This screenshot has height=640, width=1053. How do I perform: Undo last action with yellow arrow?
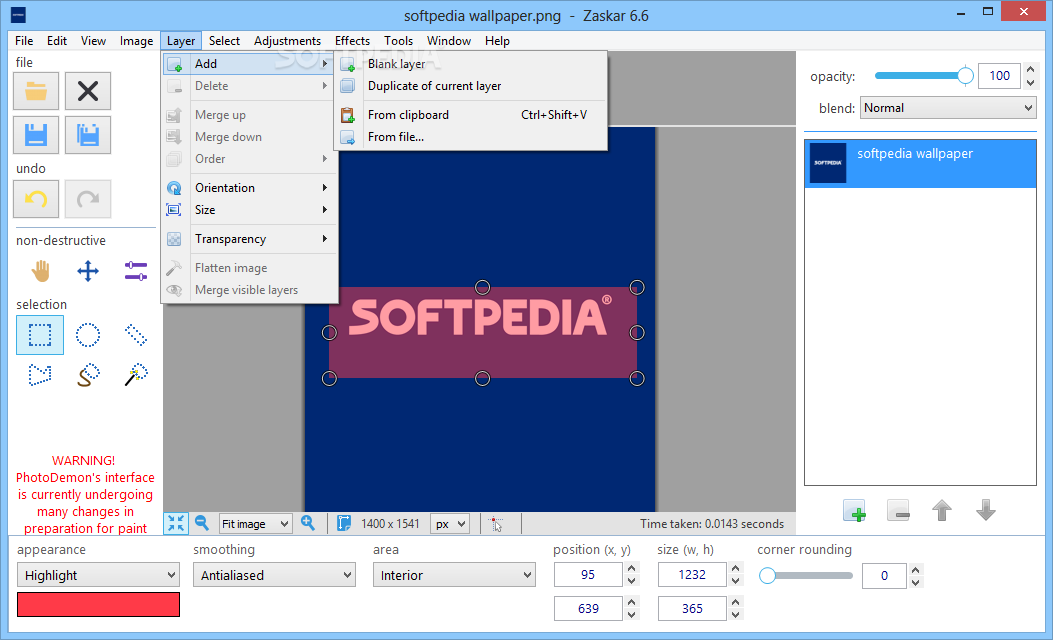click(36, 199)
